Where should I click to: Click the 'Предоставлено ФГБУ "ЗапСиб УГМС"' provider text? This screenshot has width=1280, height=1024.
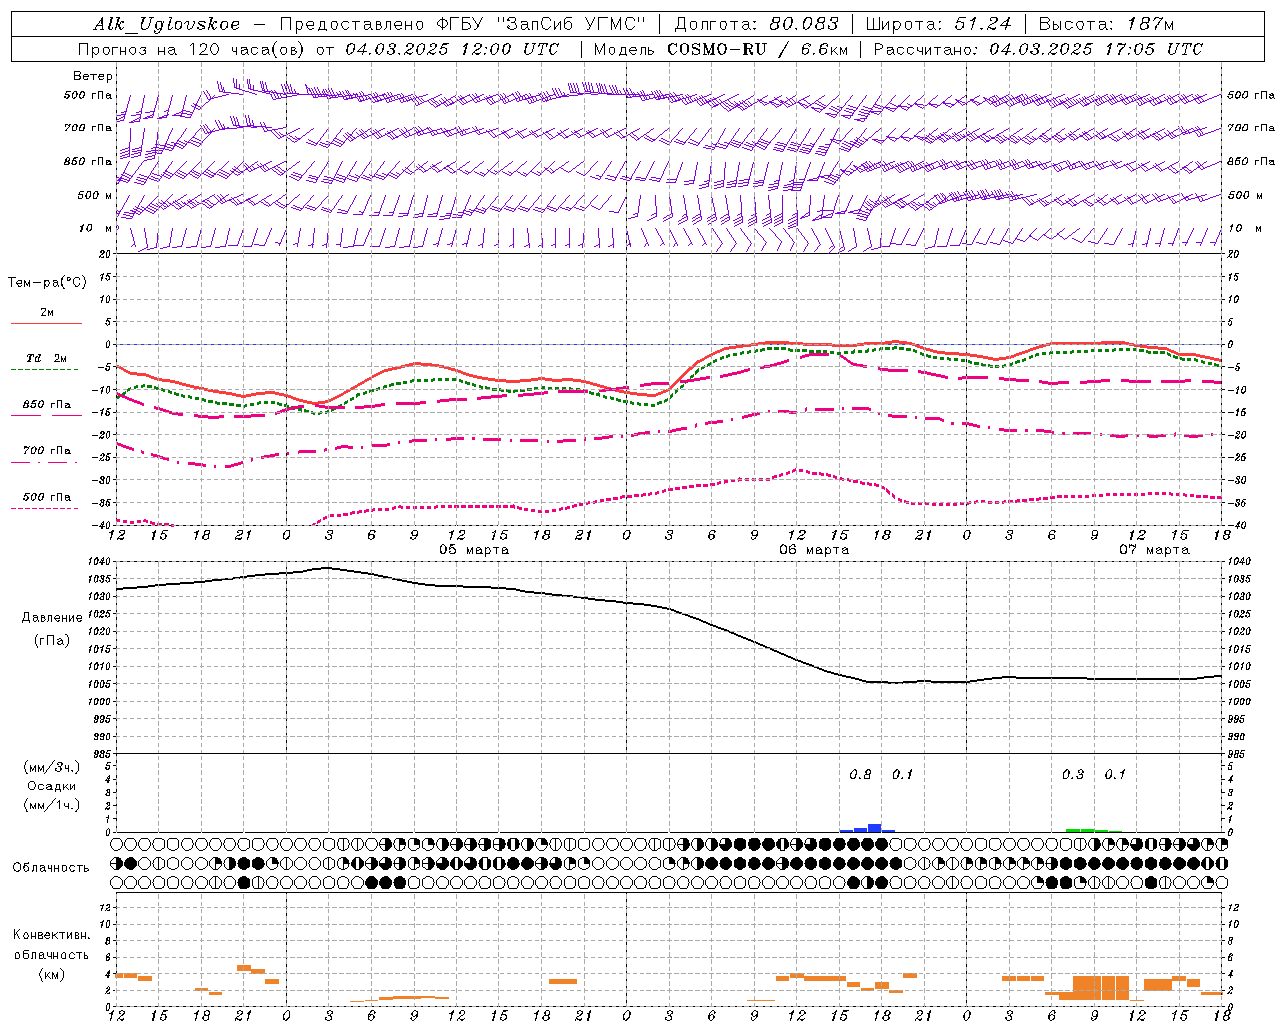pyautogui.click(x=463, y=24)
